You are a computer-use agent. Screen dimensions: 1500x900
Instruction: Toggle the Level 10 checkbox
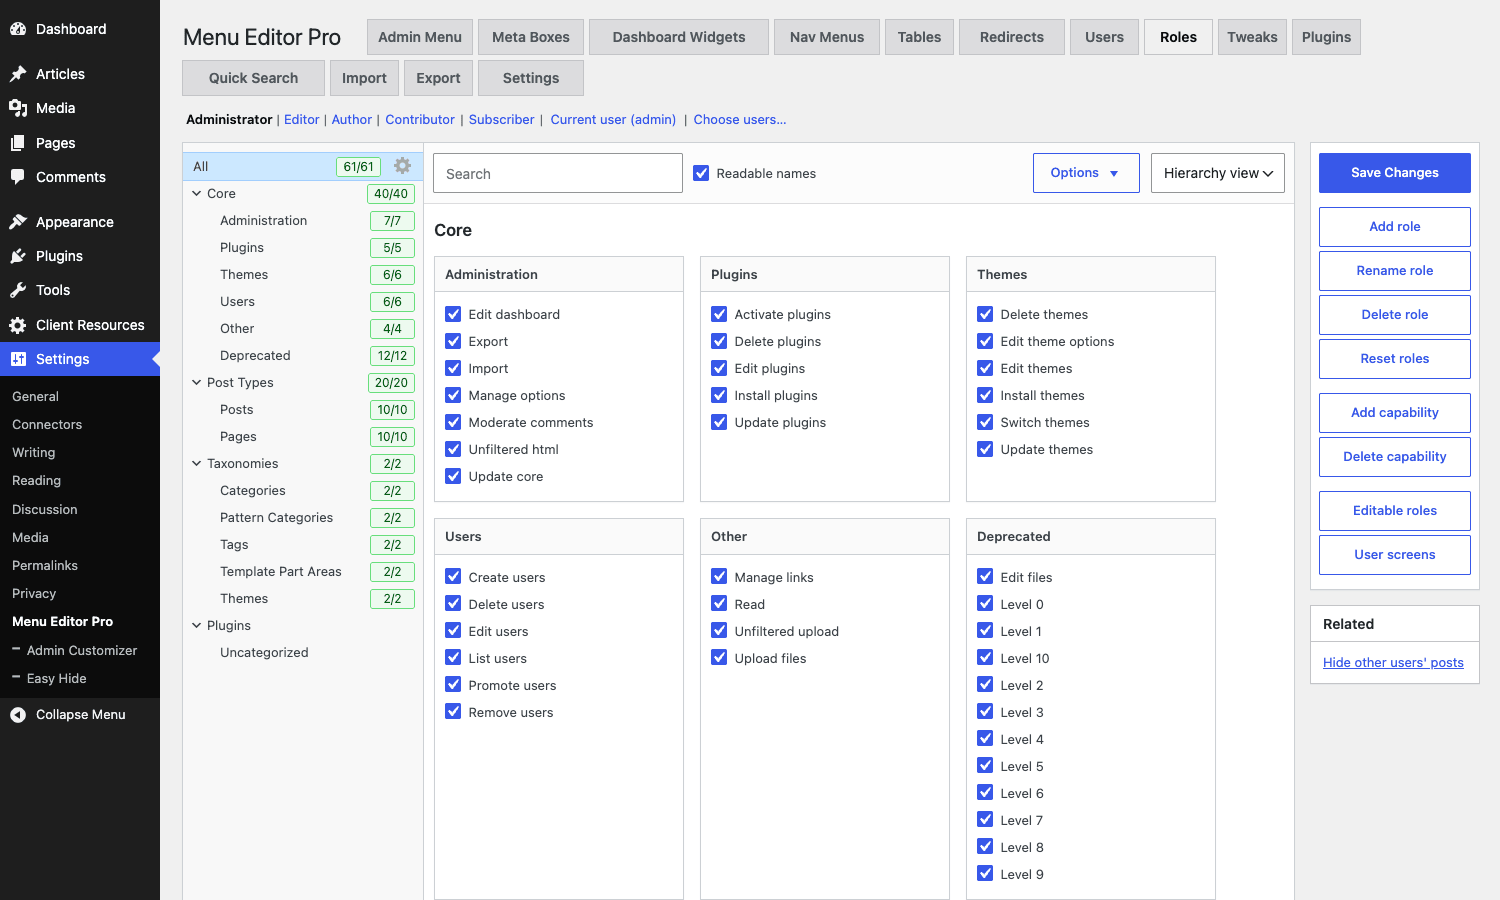click(x=985, y=658)
